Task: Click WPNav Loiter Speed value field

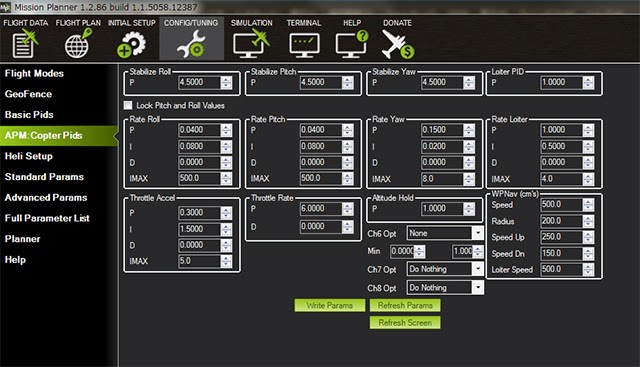Action: [561, 269]
